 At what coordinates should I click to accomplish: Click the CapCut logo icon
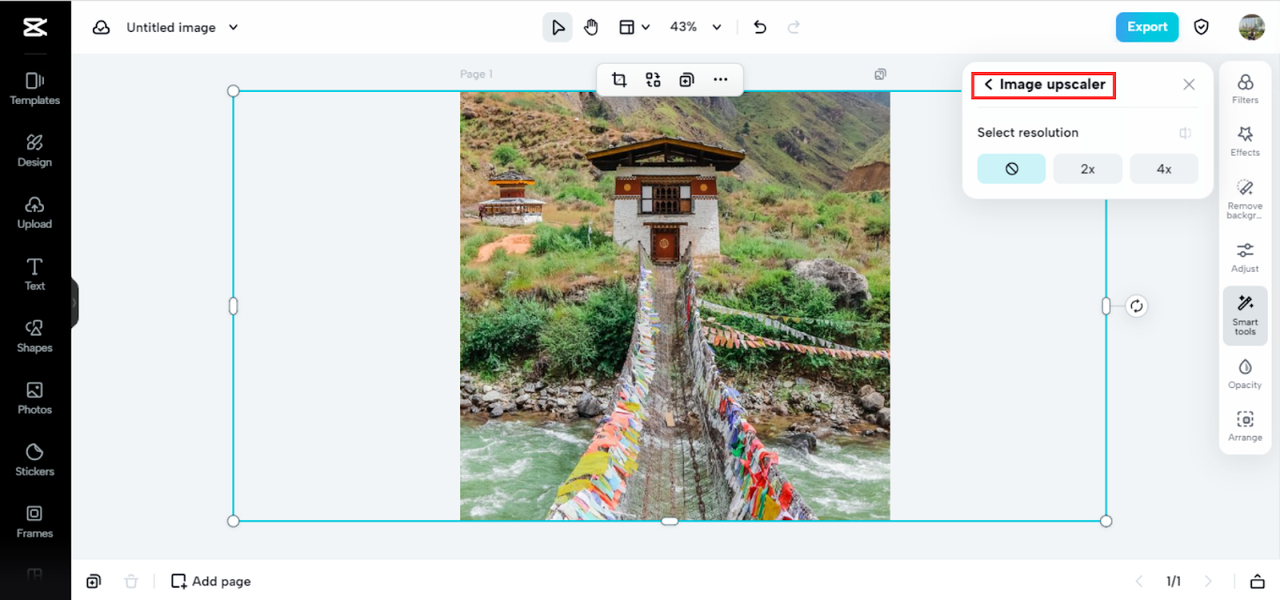pyautogui.click(x=35, y=27)
